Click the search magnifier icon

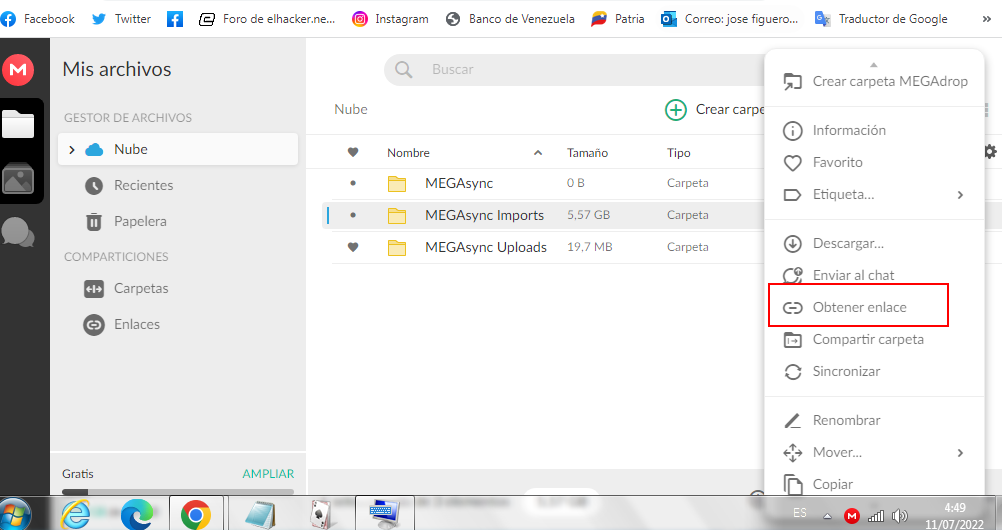point(403,69)
